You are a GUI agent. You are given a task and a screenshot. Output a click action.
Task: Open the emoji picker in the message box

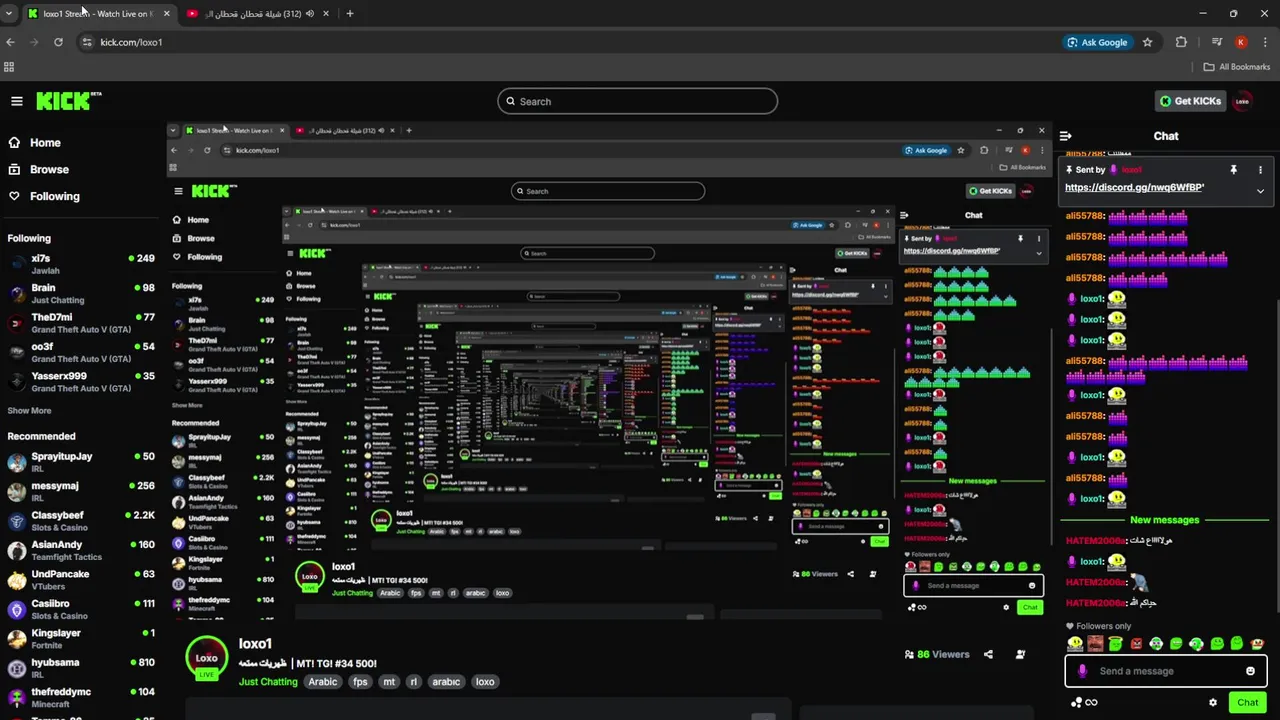coord(1250,671)
